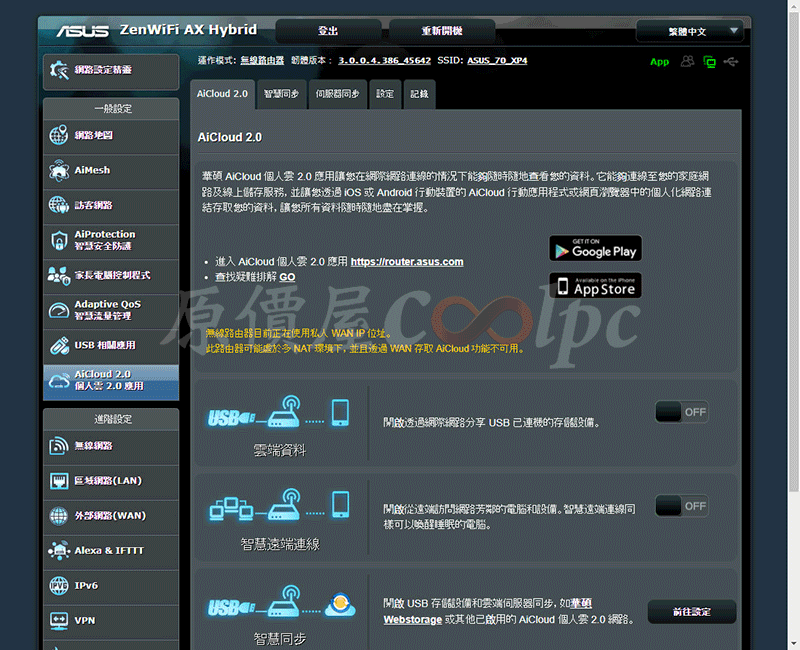Click the 無線路由器 operation mode link

(x=262, y=61)
